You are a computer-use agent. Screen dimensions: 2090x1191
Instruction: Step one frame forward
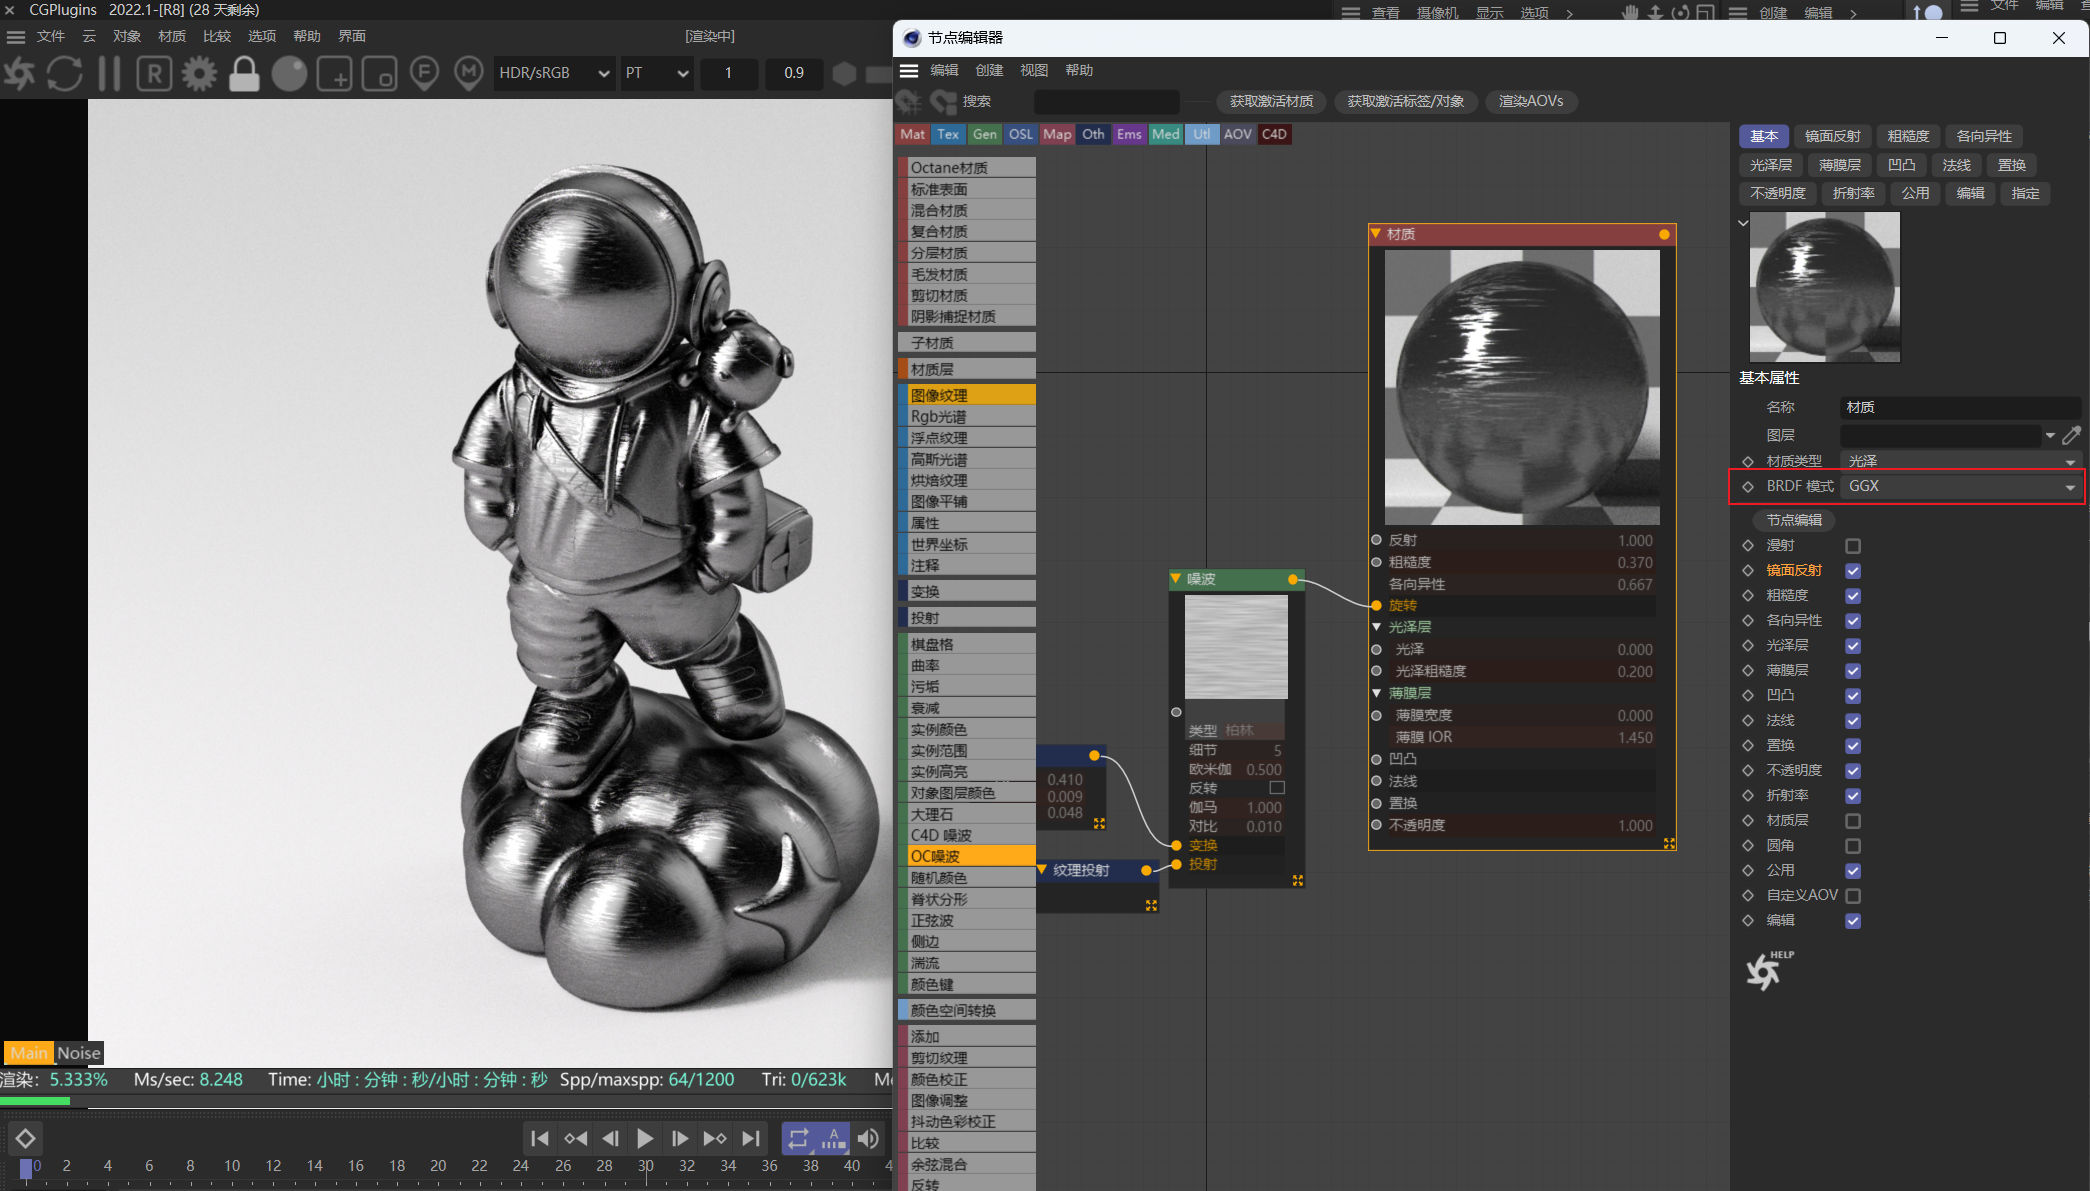coord(680,1138)
